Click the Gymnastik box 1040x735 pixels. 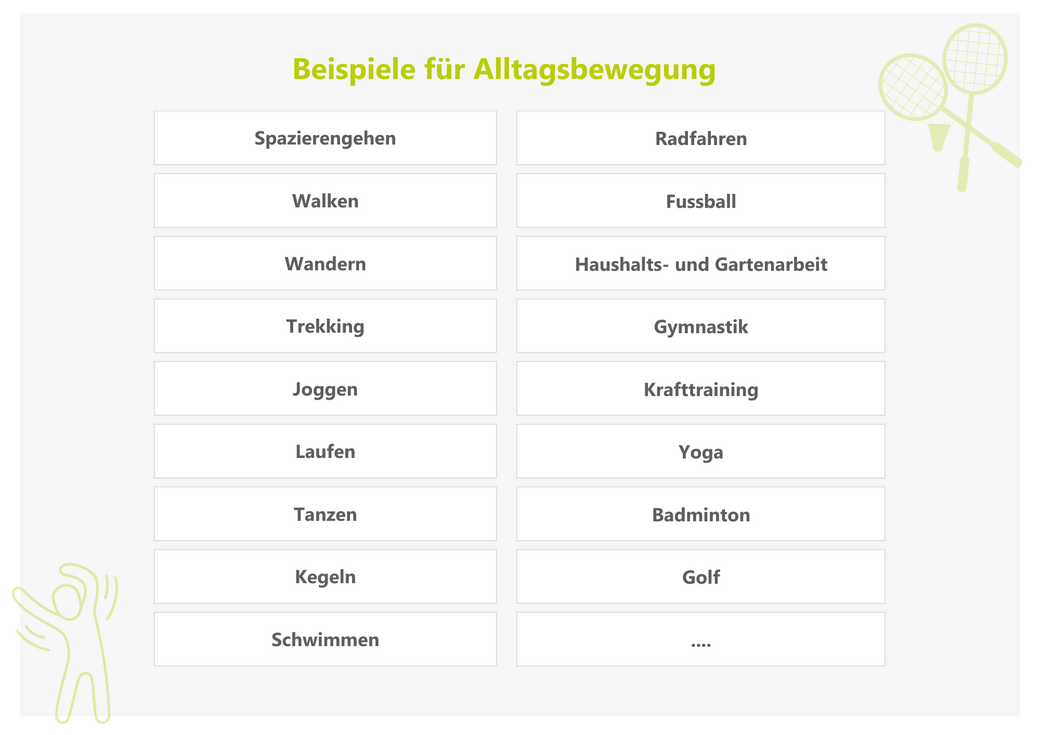click(700, 326)
